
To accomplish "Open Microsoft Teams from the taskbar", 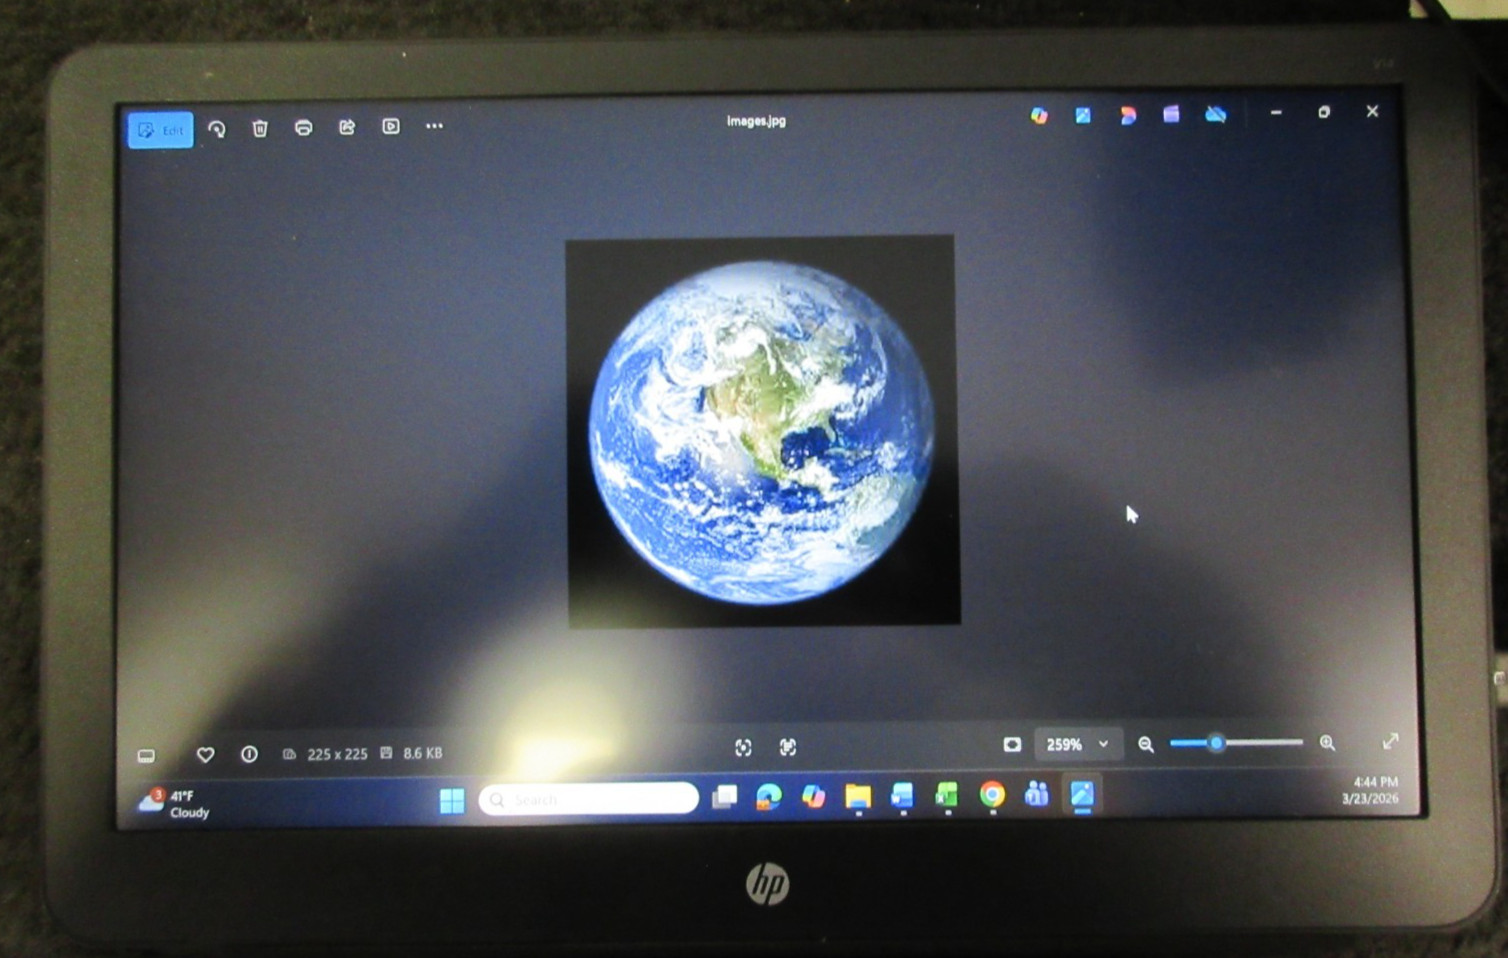I will (x=1036, y=794).
